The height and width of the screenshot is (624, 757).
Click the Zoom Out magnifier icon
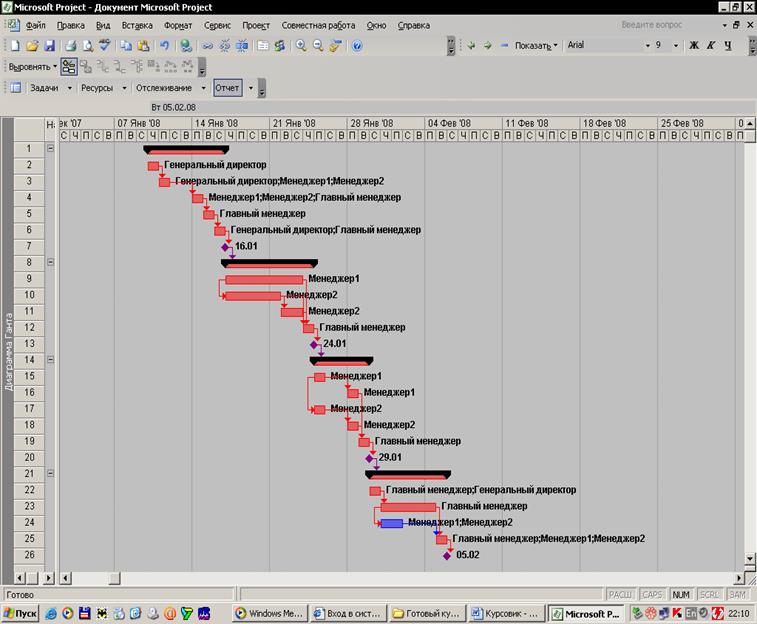pyautogui.click(x=318, y=46)
